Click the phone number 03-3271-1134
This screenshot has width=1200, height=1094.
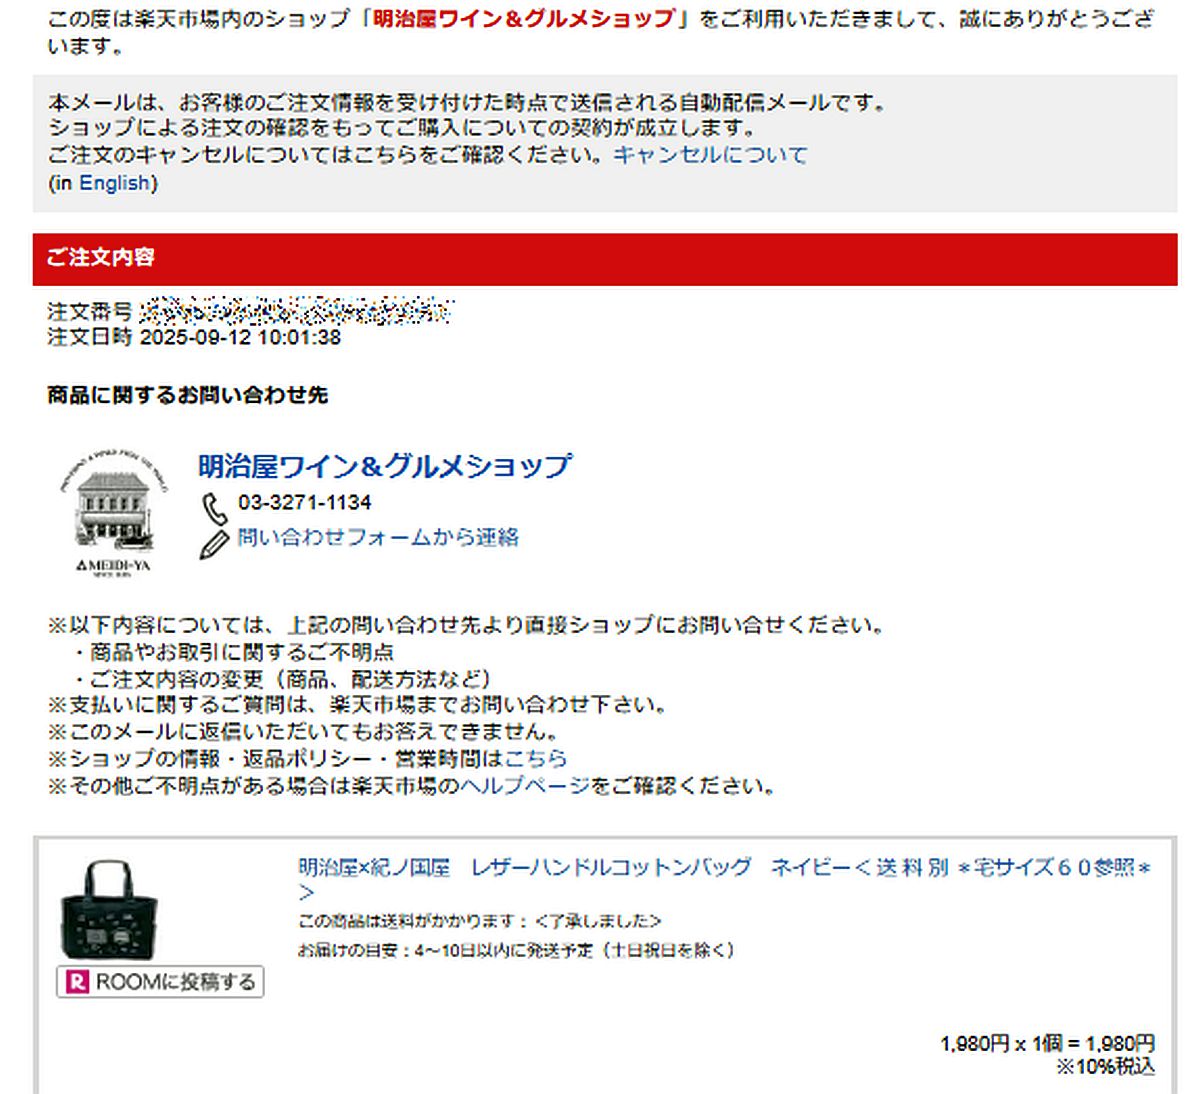point(305,502)
